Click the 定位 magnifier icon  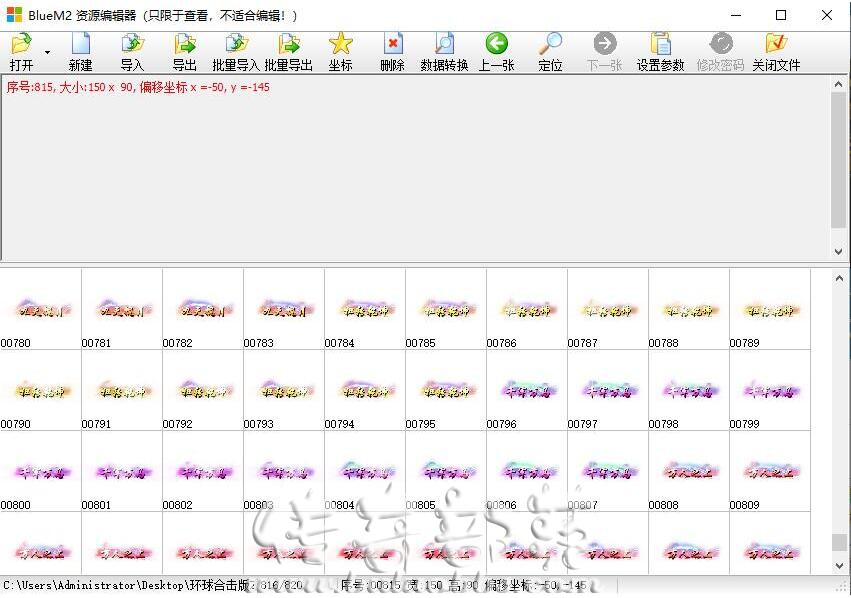[x=550, y=44]
